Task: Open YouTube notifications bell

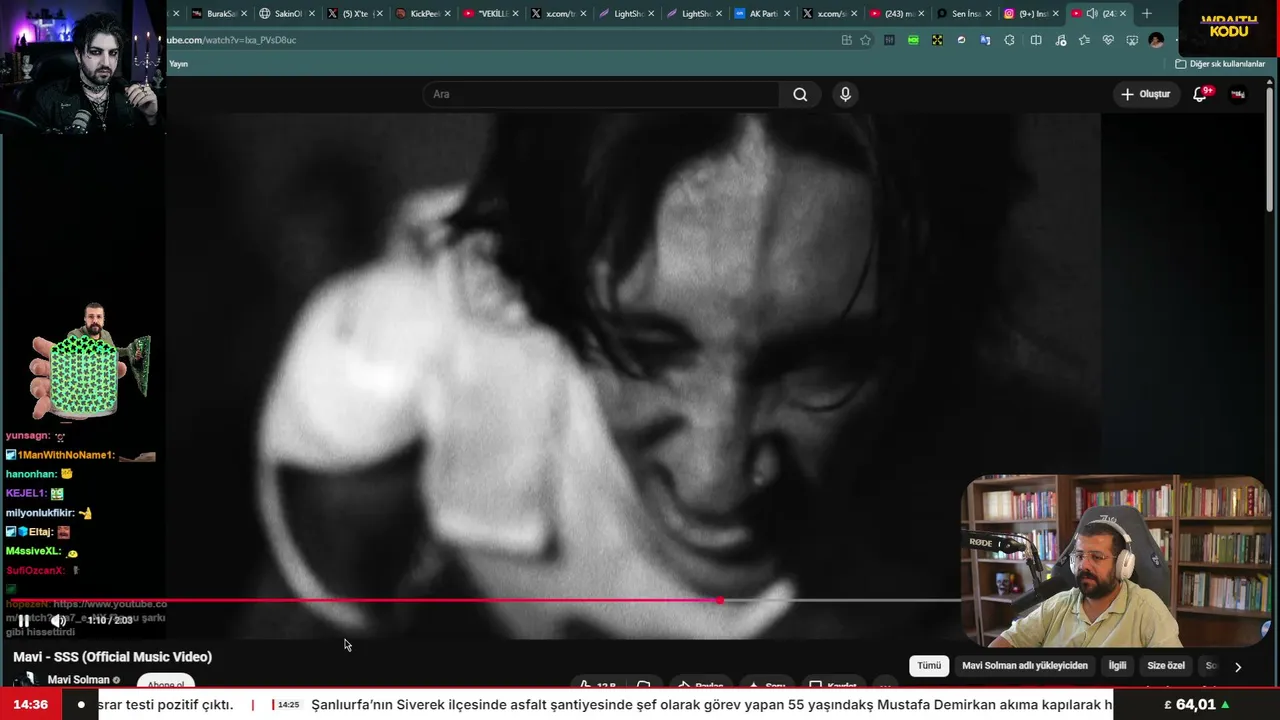Action: pyautogui.click(x=1200, y=94)
